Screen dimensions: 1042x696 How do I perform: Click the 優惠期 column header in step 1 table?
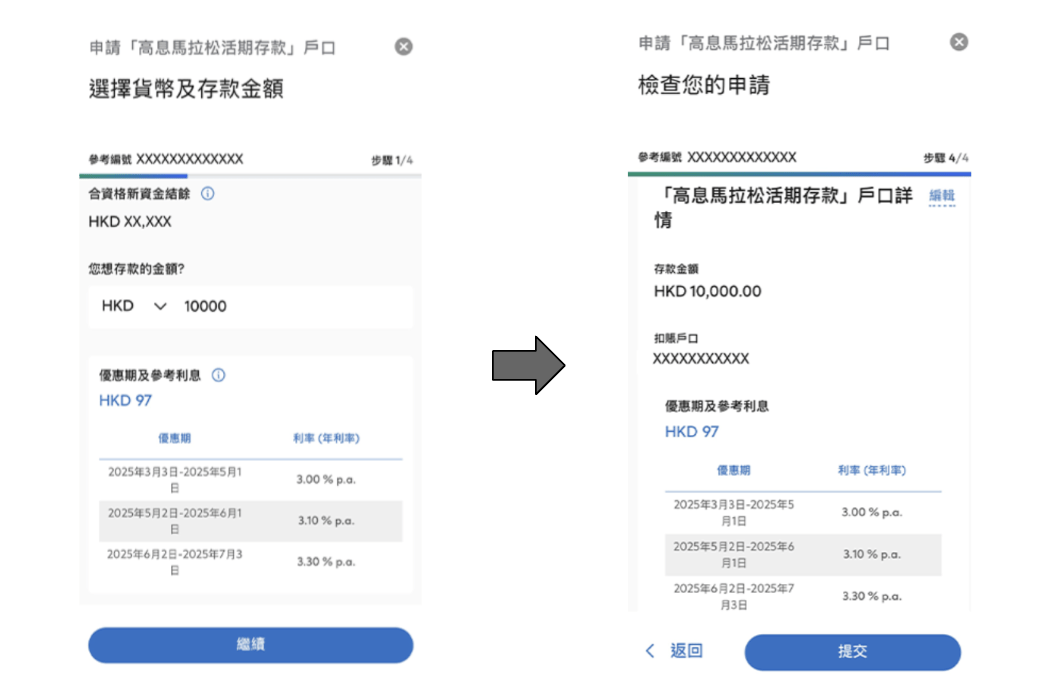(x=174, y=438)
